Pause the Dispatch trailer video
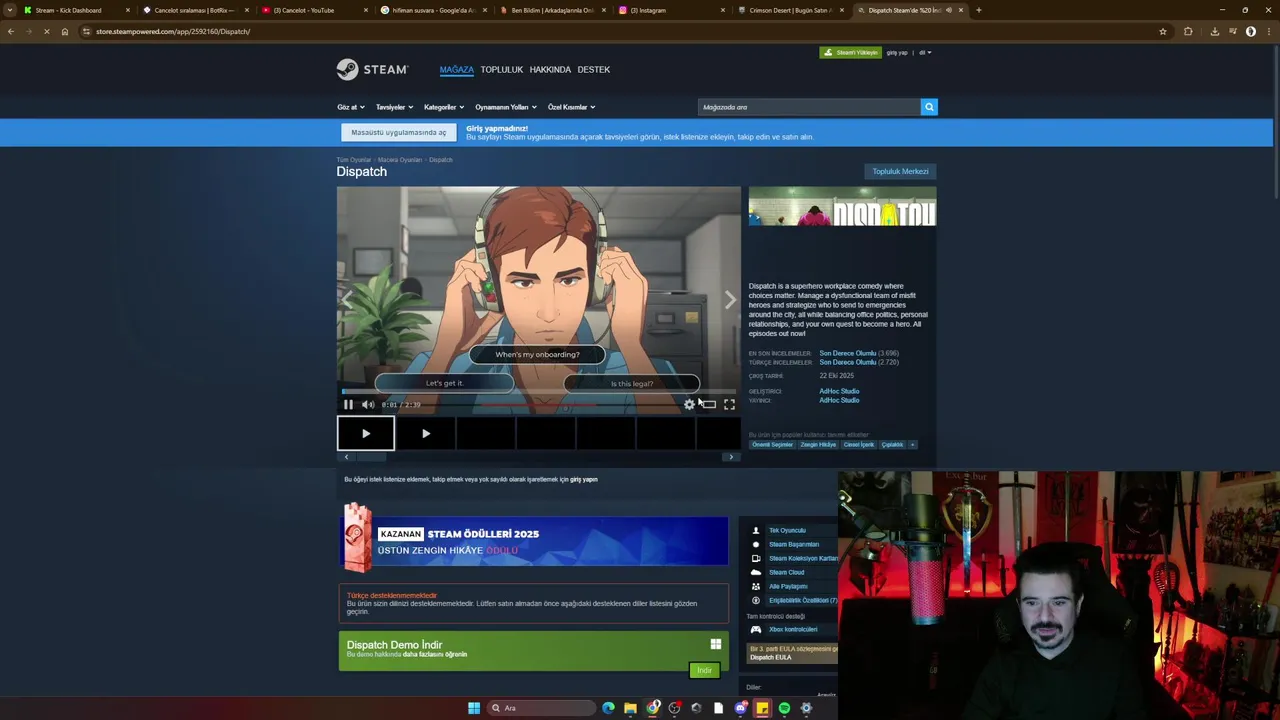The image size is (1280, 720). click(348, 404)
